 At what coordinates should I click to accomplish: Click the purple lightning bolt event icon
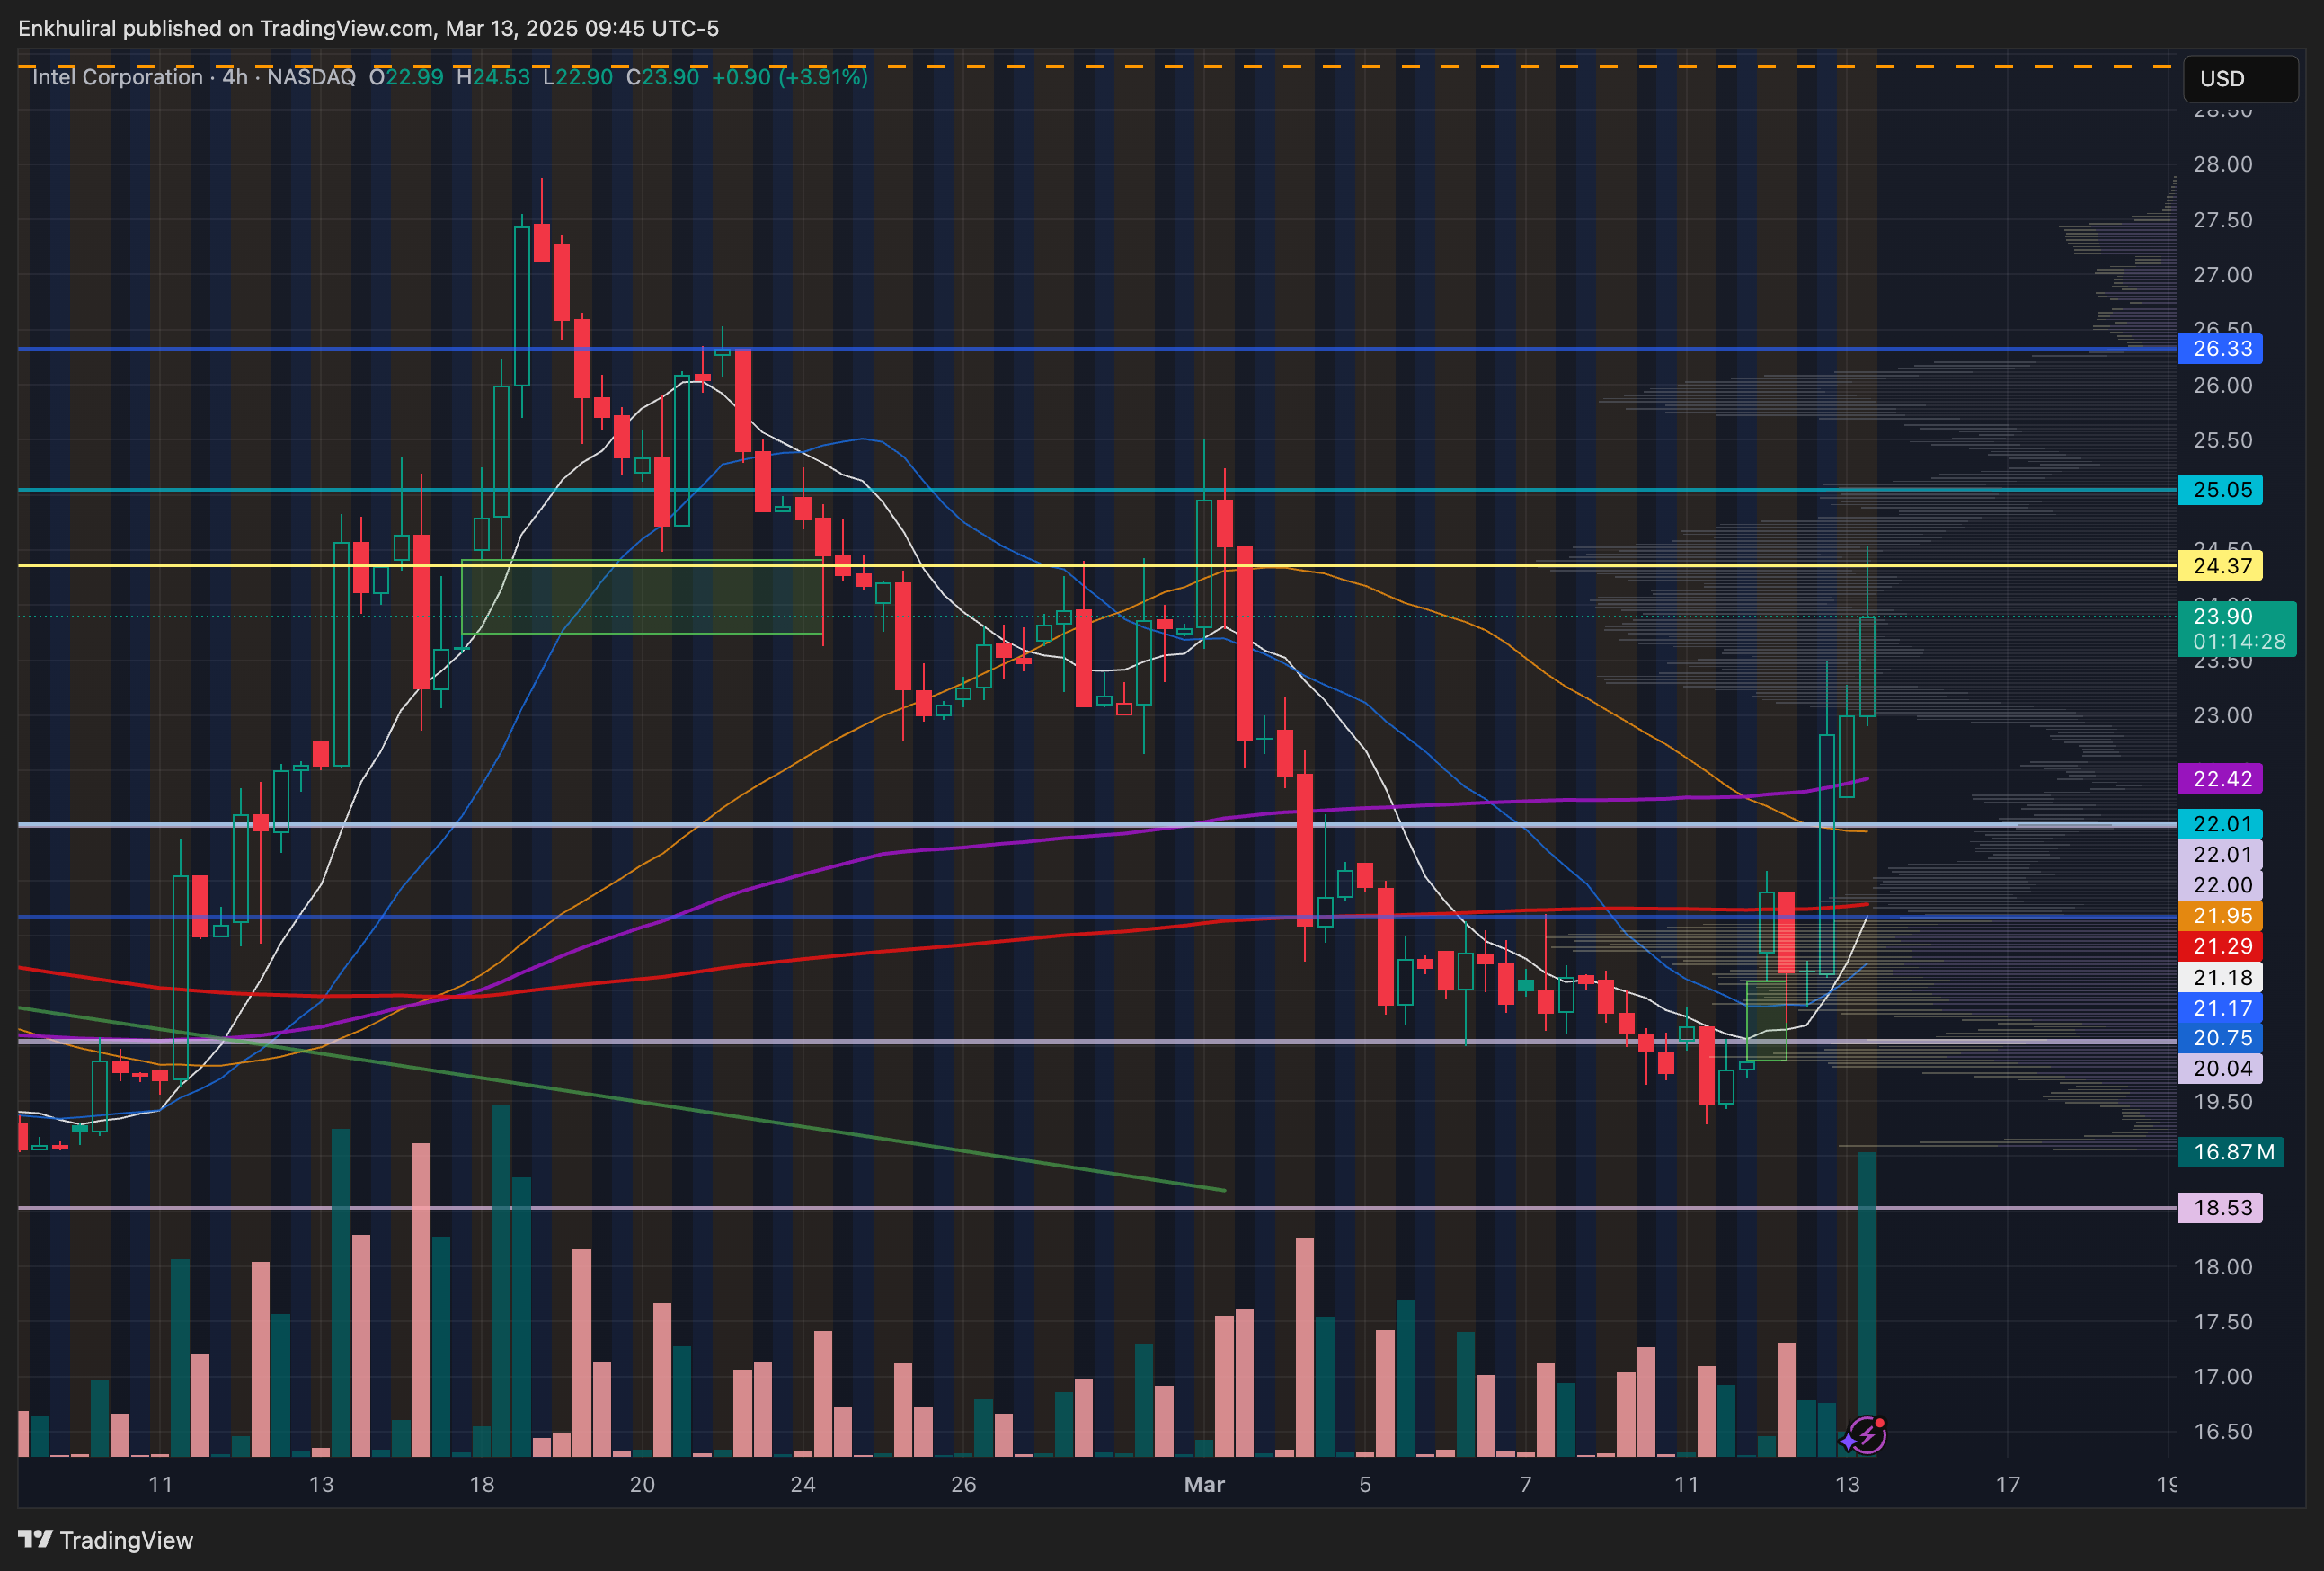1868,1436
